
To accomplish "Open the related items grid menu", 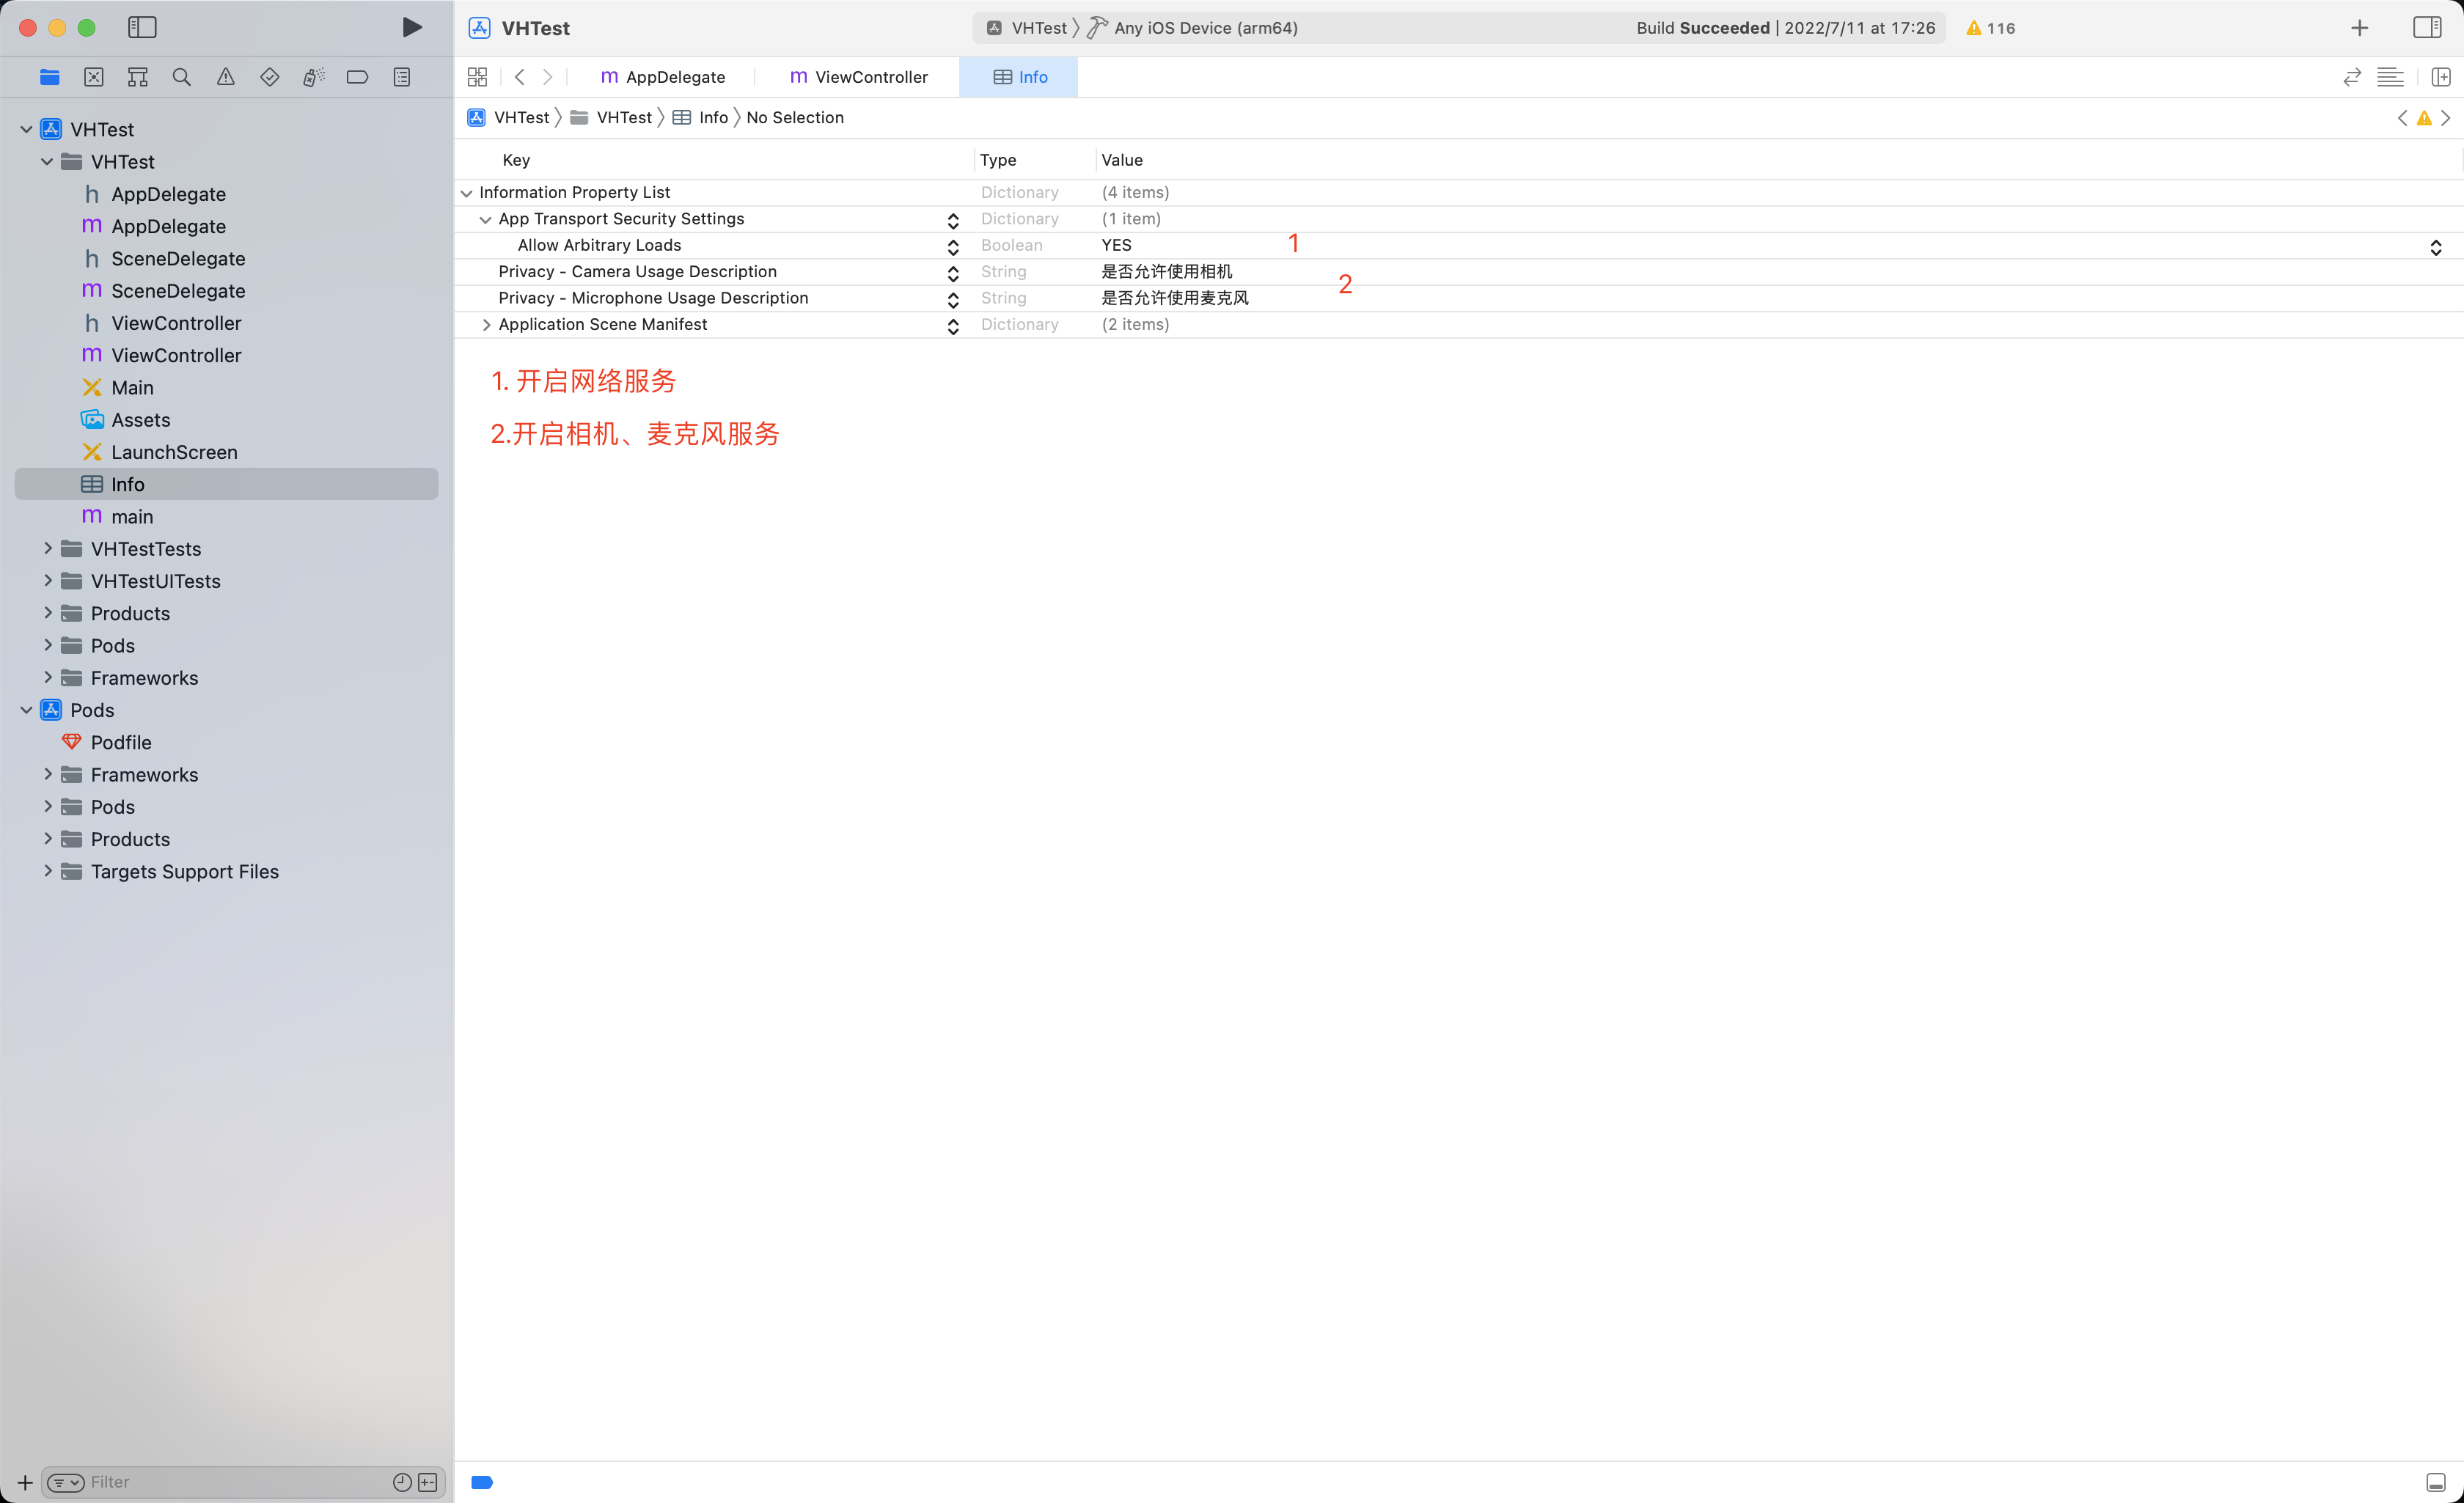I will click(477, 77).
